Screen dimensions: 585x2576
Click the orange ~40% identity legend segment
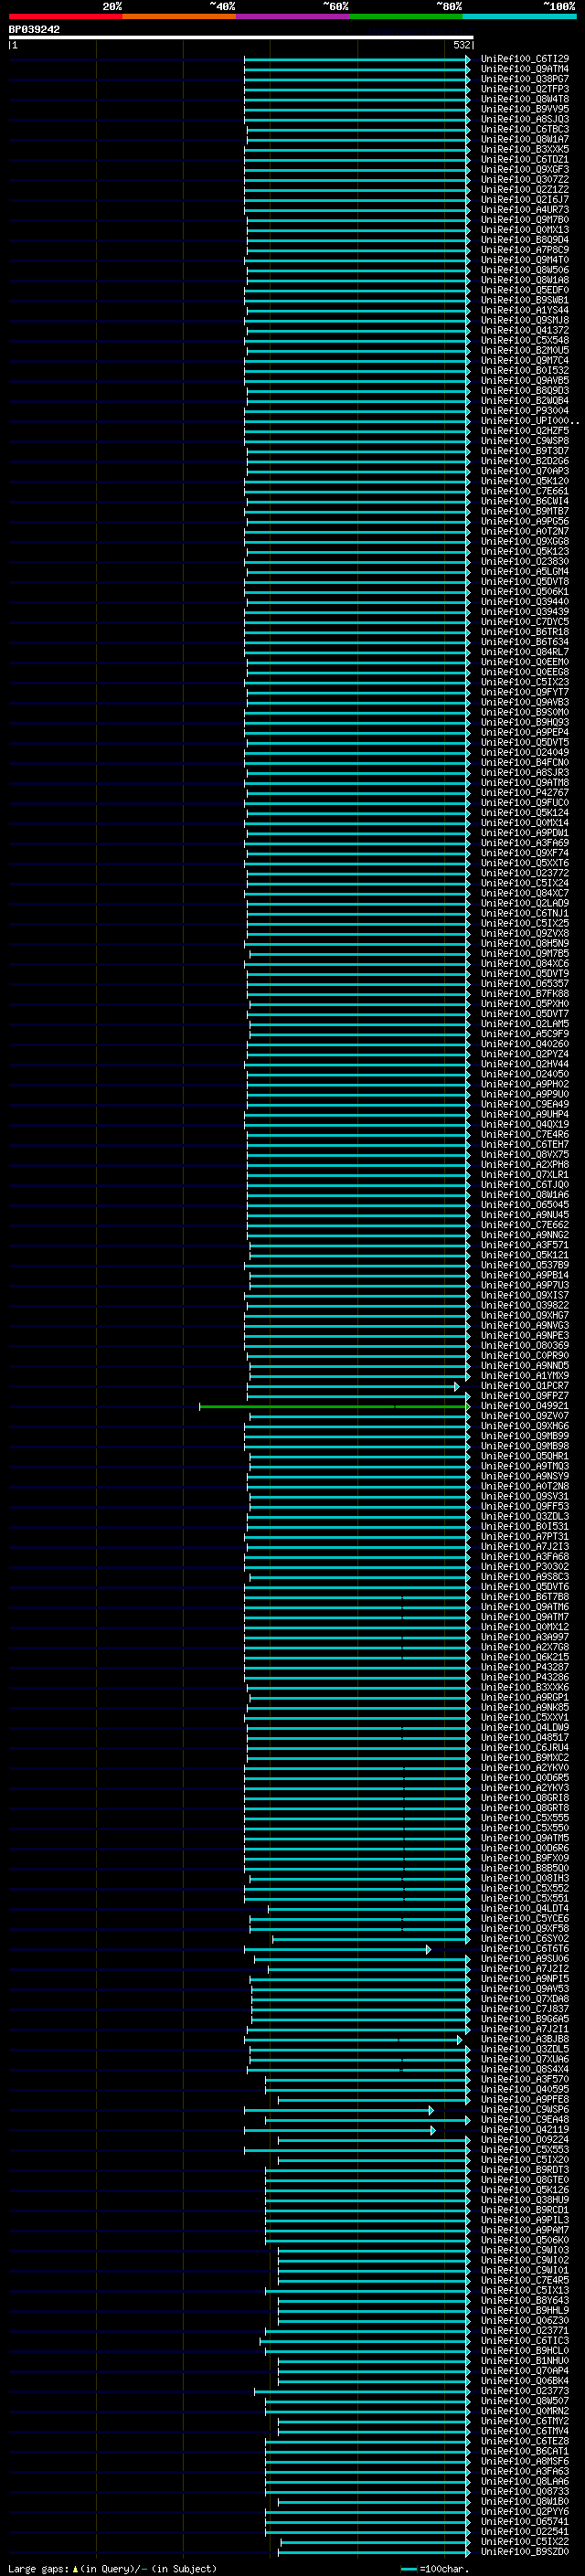click(179, 16)
